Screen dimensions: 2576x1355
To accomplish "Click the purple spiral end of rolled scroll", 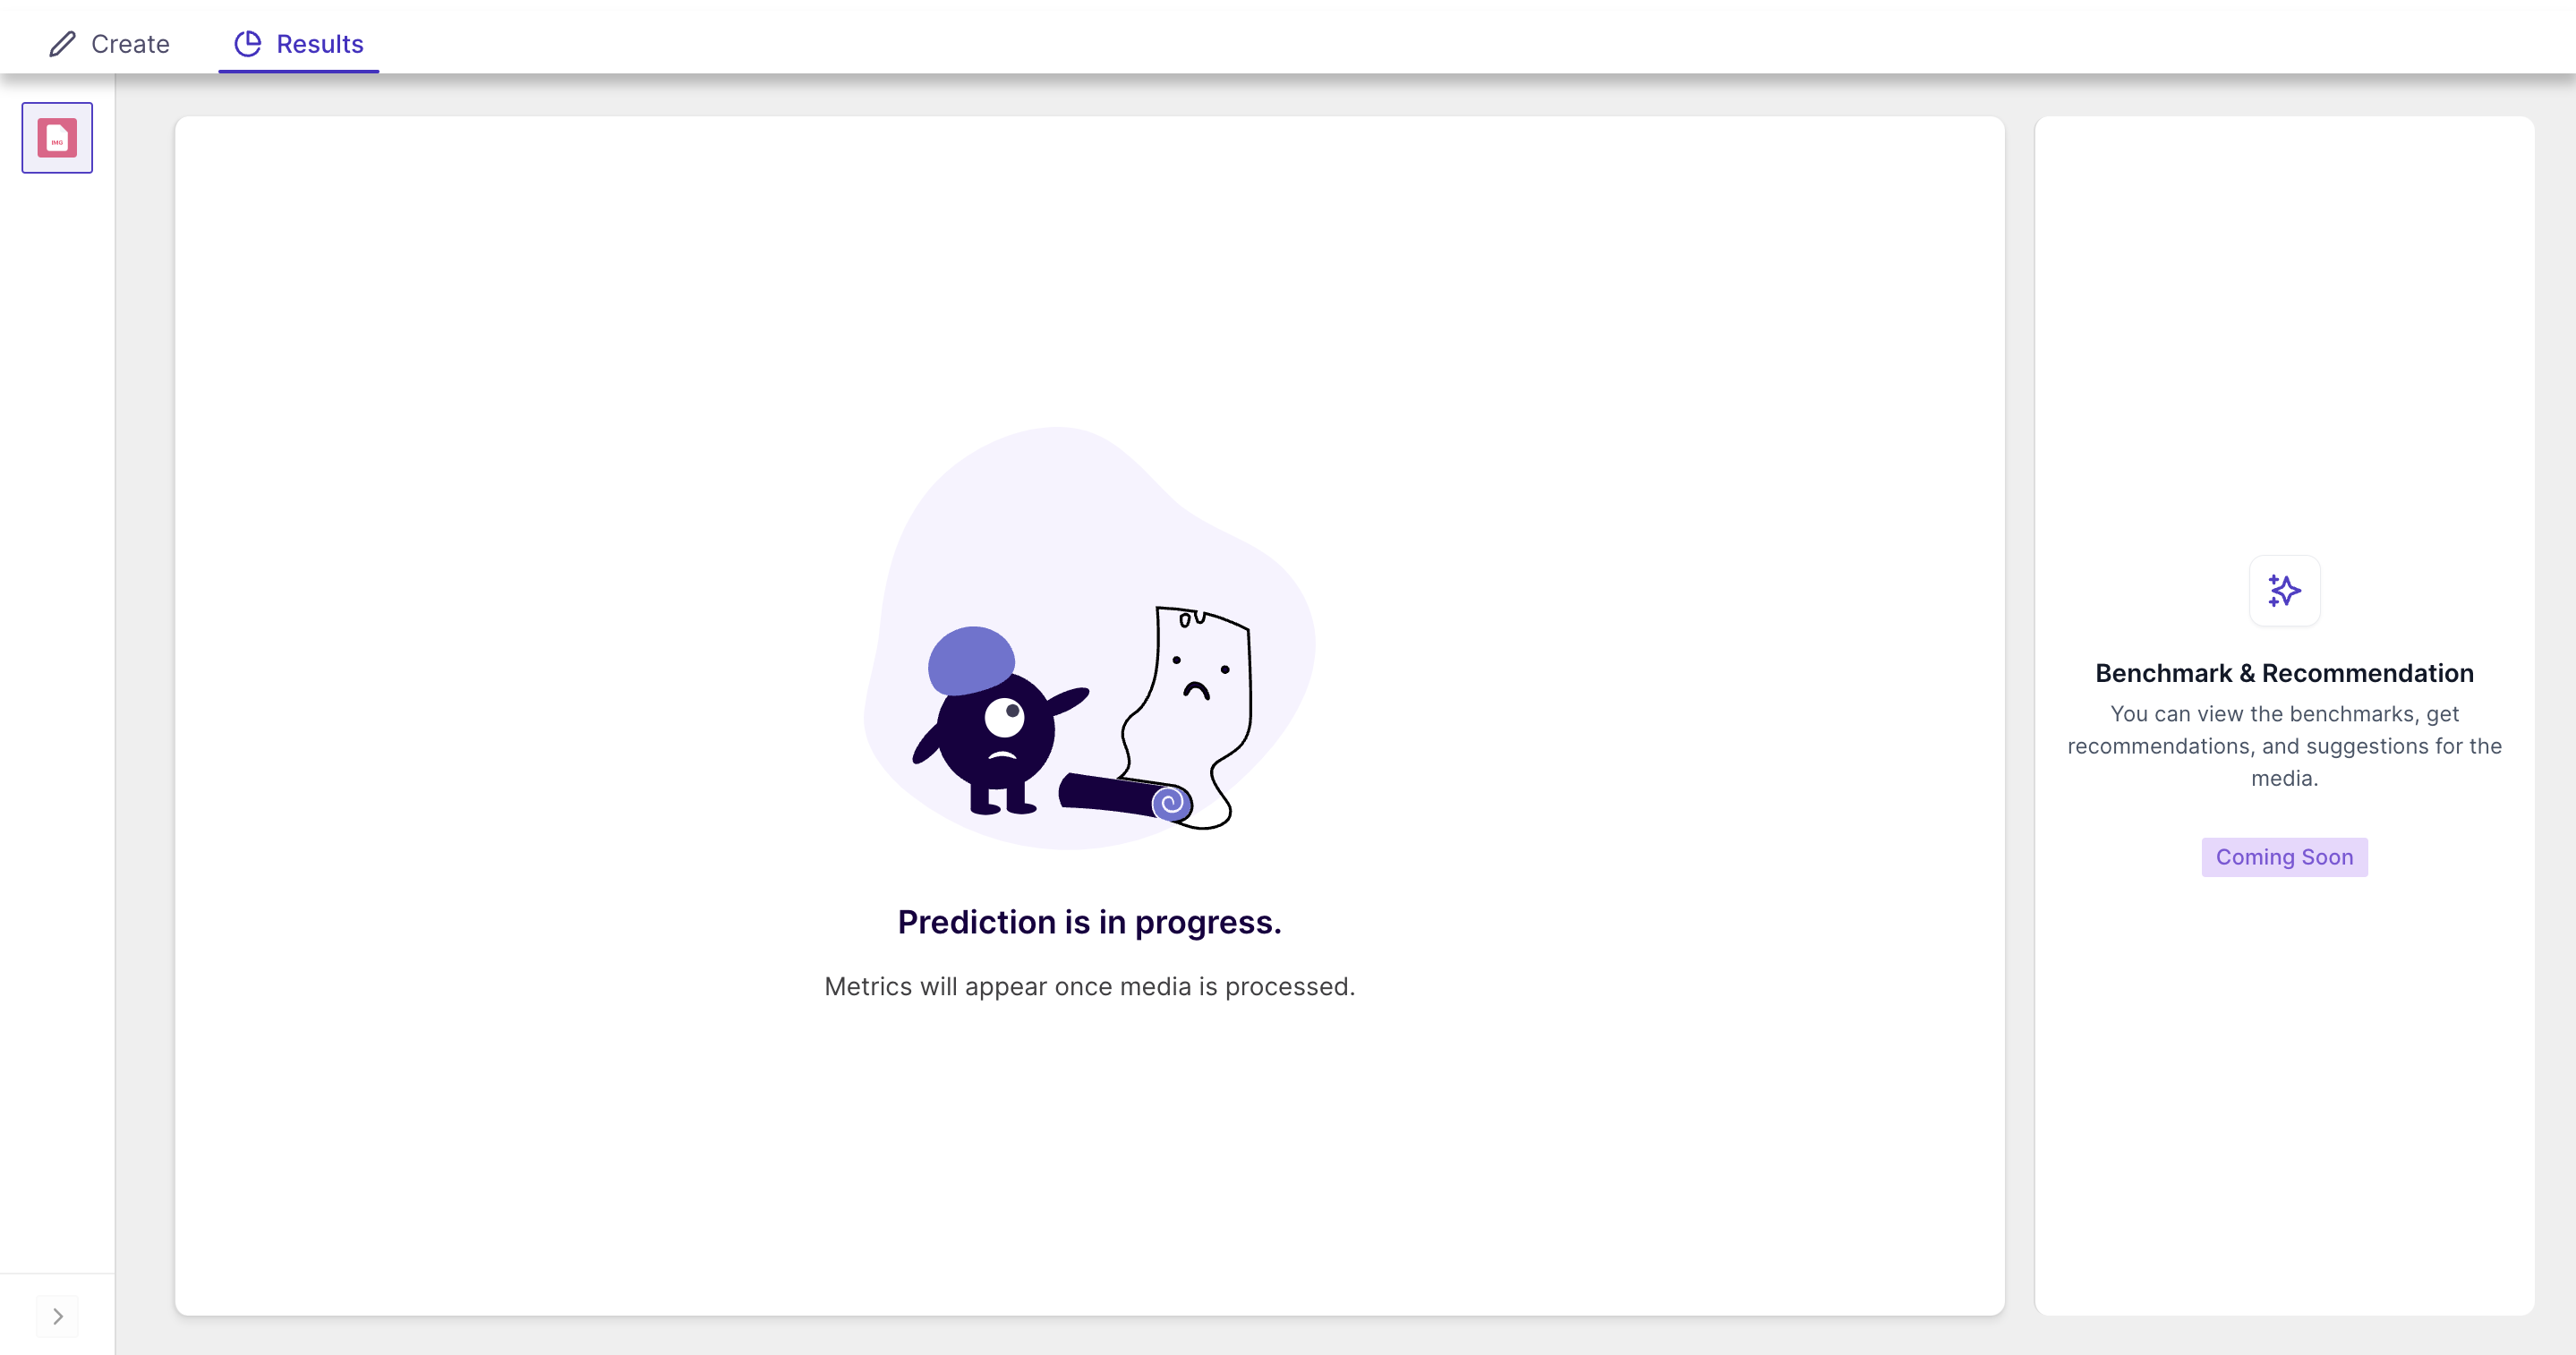I will (x=1169, y=802).
